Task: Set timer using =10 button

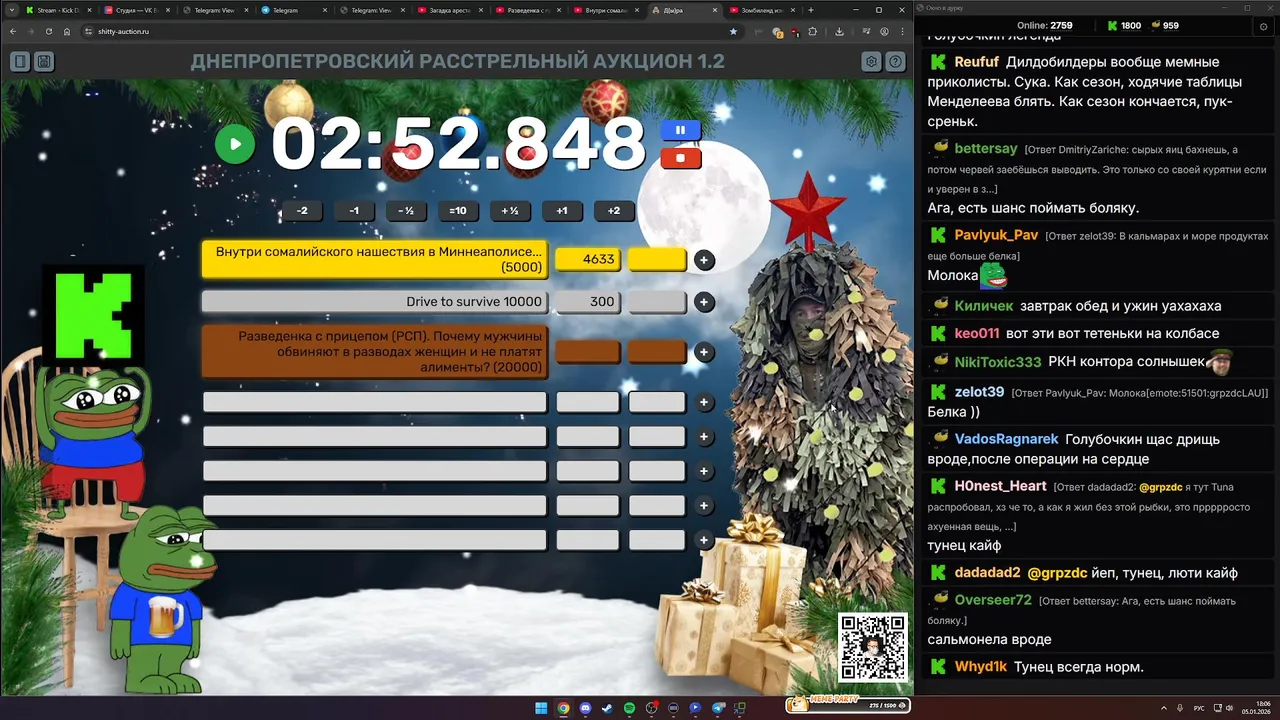Action: [458, 211]
